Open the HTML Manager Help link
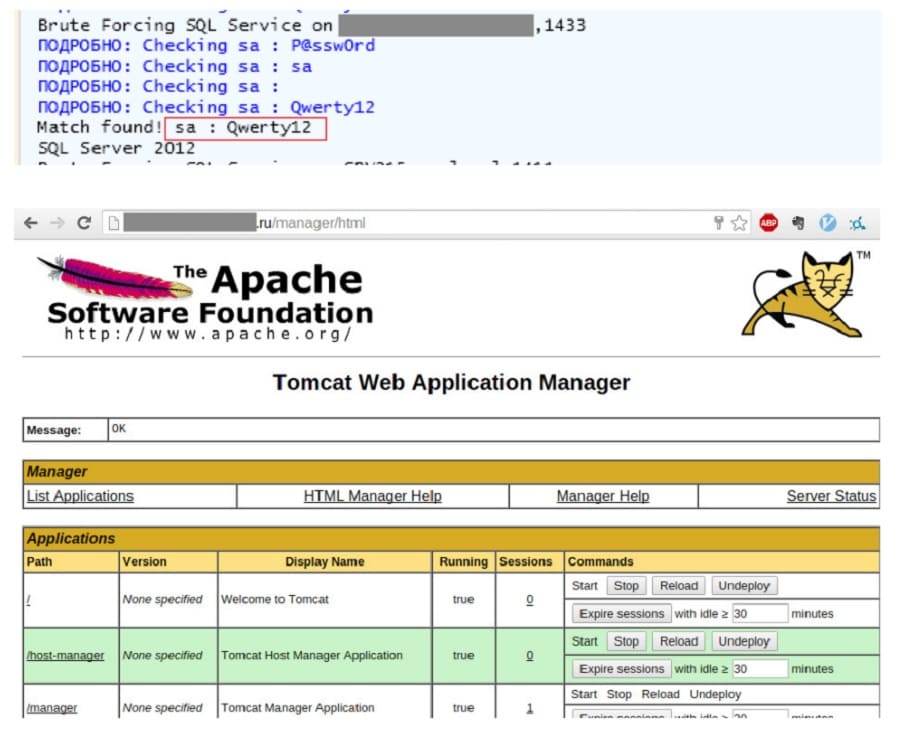 [372, 496]
